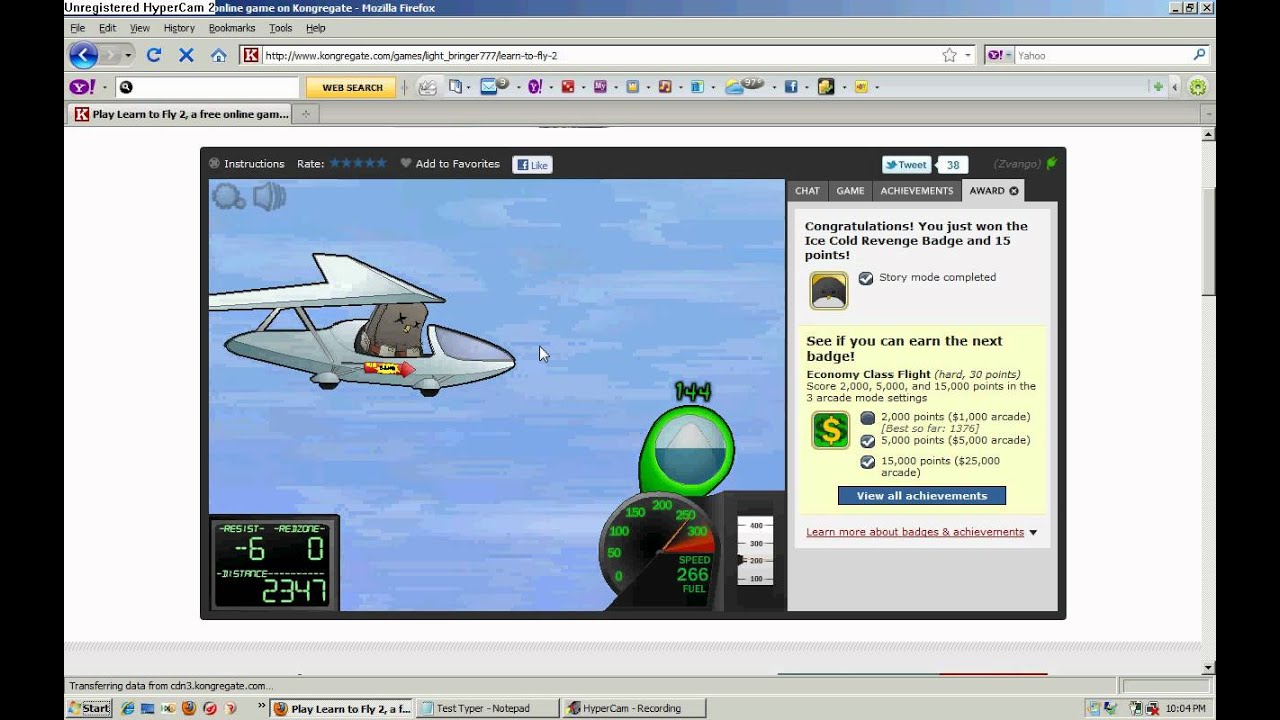This screenshot has width=1280, height=720.
Task: Mute the game with the speaker icon
Action: 269,197
